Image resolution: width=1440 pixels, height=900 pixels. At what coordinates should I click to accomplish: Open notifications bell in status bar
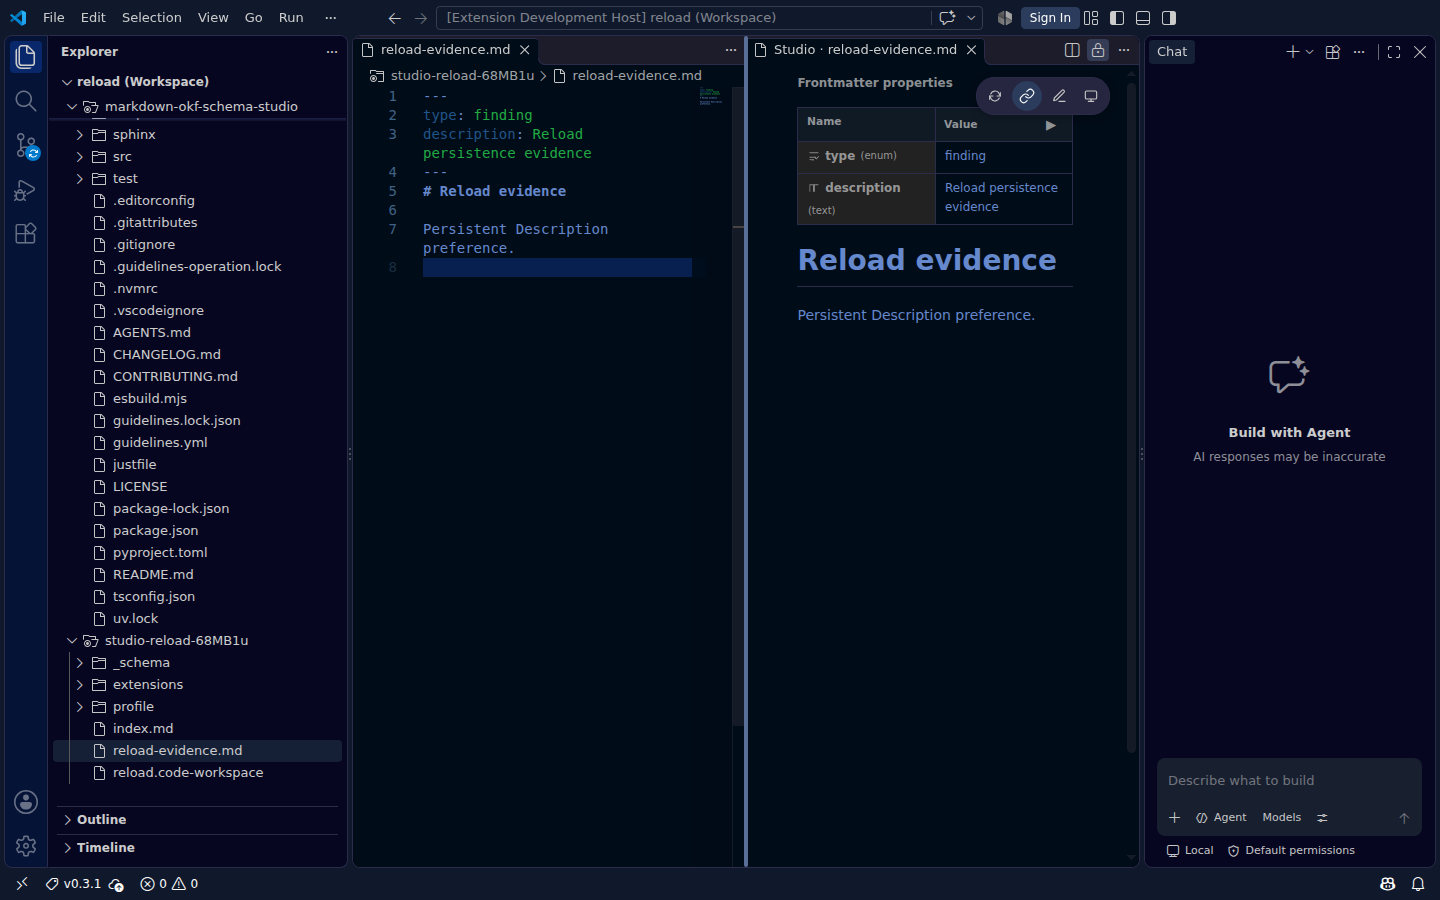point(1418,884)
